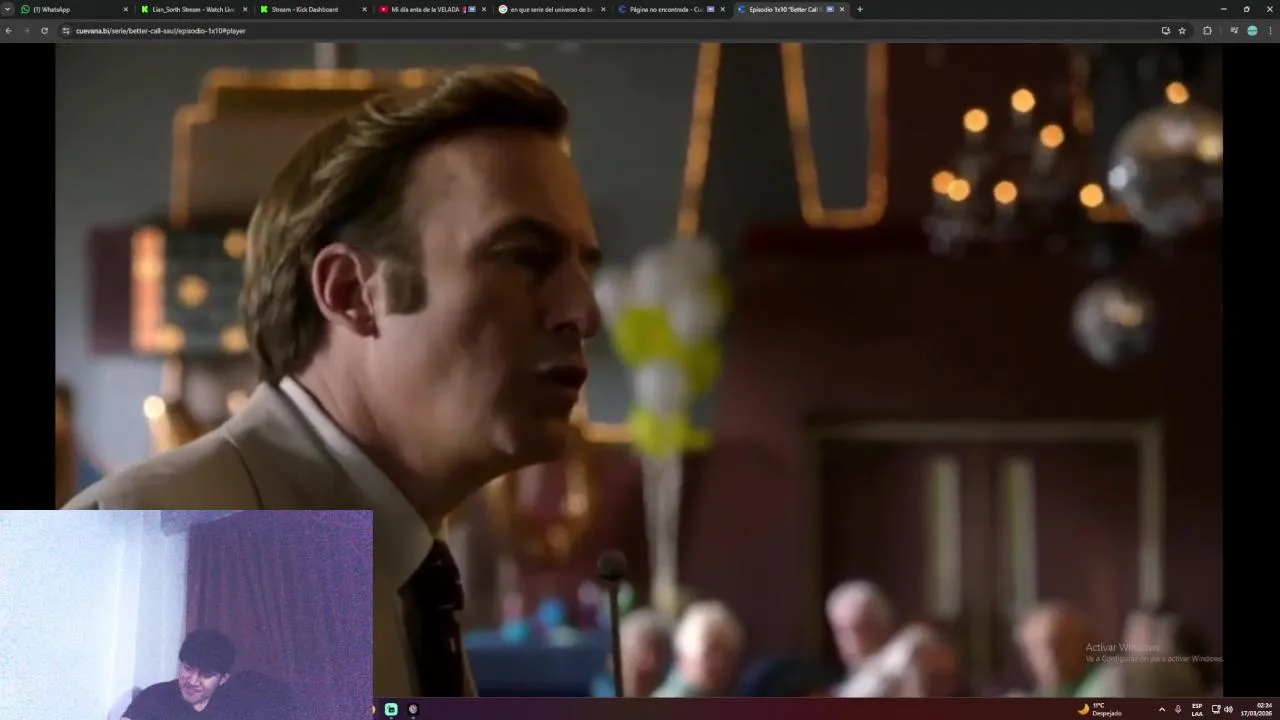
Task: Install app icon in address bar
Action: pos(1165,31)
